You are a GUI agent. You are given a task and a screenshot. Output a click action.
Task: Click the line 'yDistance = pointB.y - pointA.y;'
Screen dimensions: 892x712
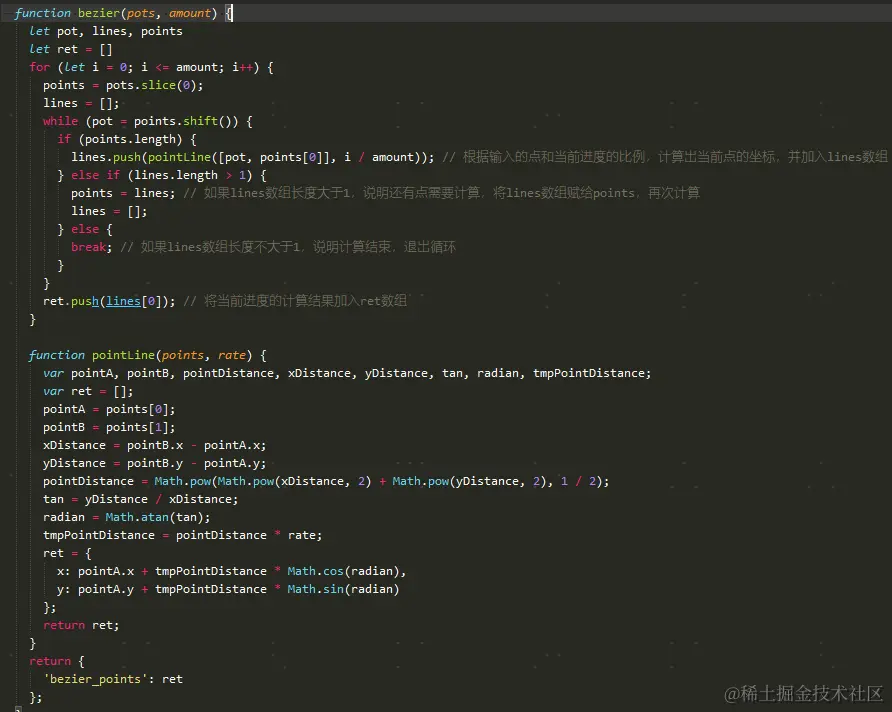pyautogui.click(x=155, y=463)
